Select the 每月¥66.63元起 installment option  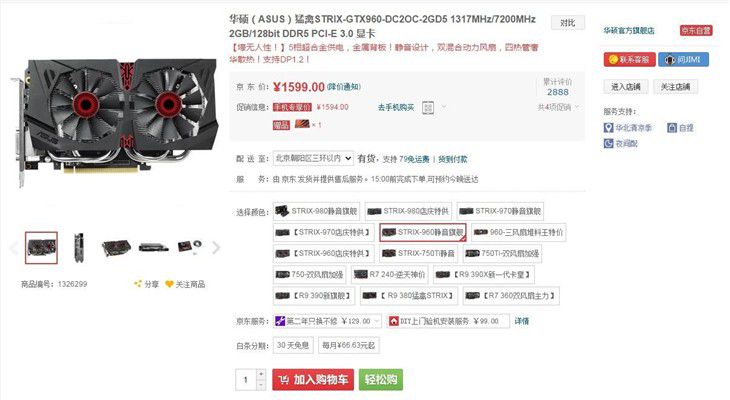349,346
